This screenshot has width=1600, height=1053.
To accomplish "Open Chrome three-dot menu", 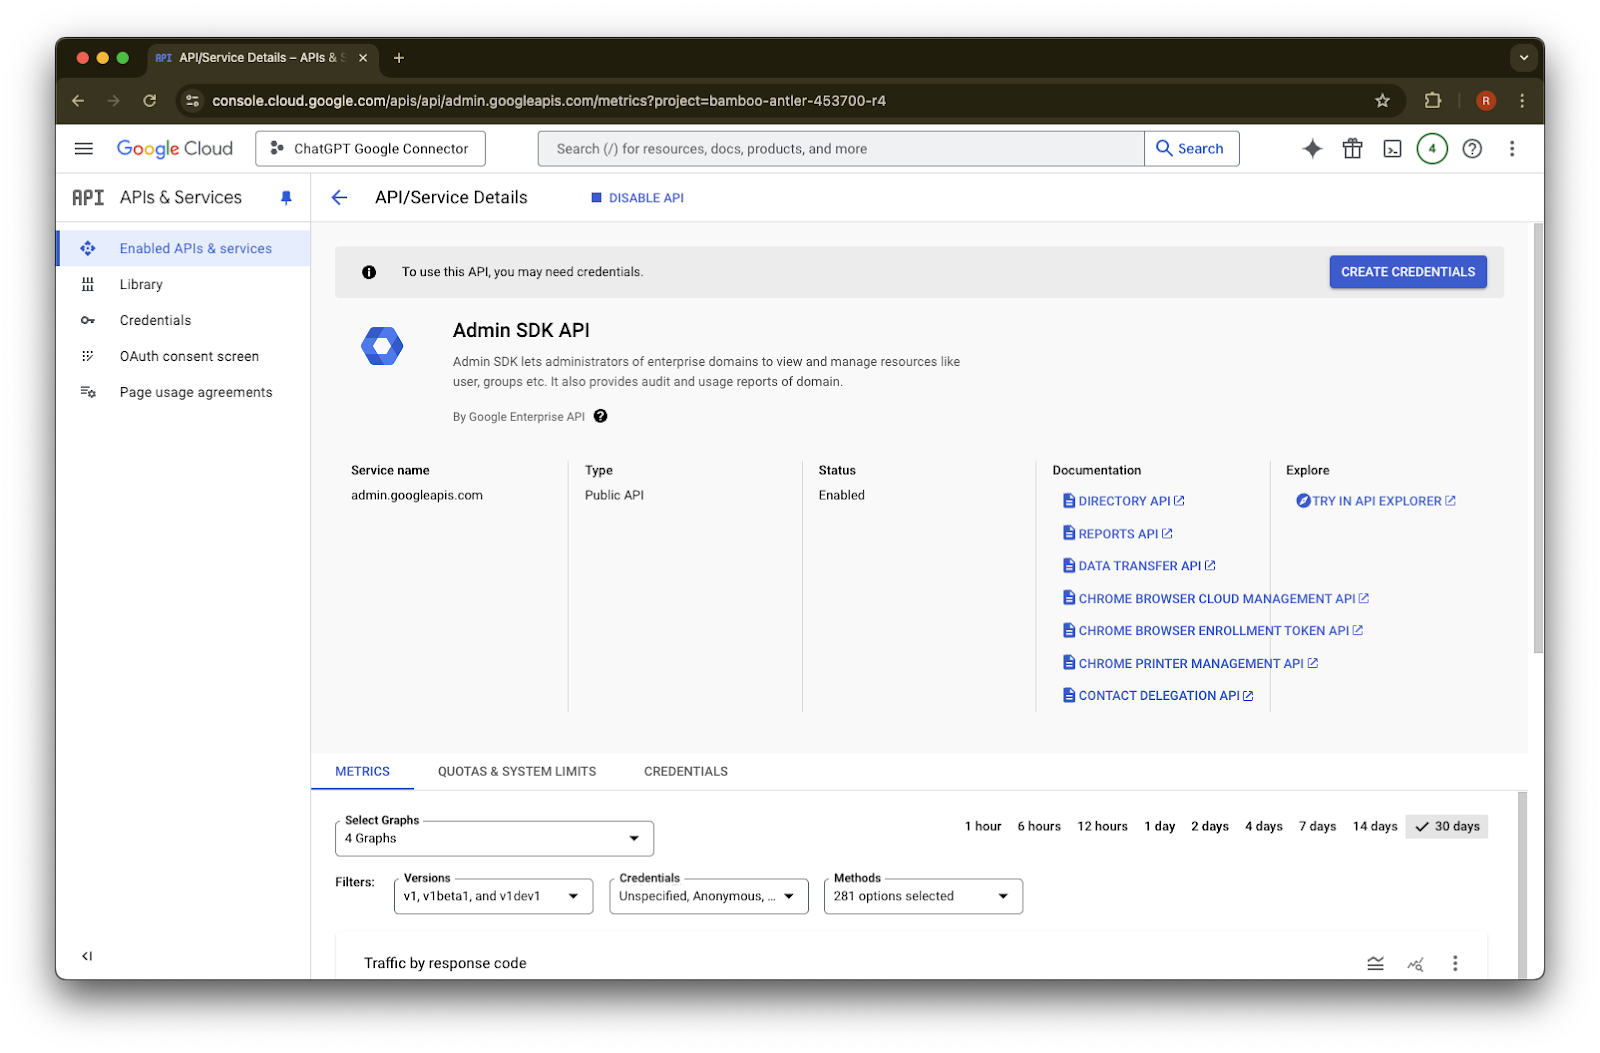I will click(1522, 100).
